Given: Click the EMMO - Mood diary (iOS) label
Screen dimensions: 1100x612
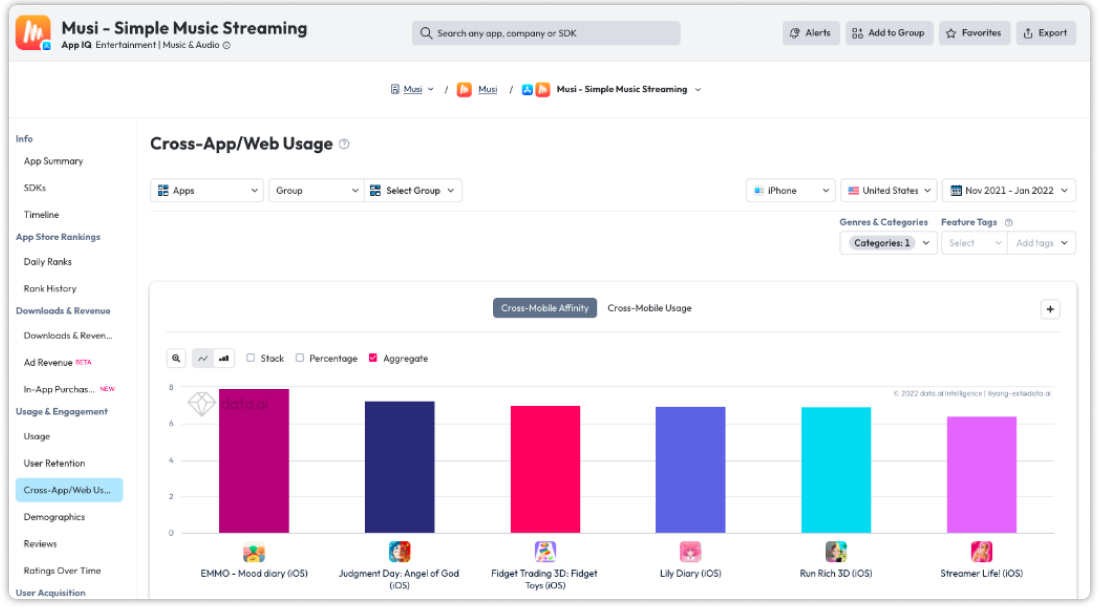Looking at the screenshot, I should pyautogui.click(x=254, y=573).
